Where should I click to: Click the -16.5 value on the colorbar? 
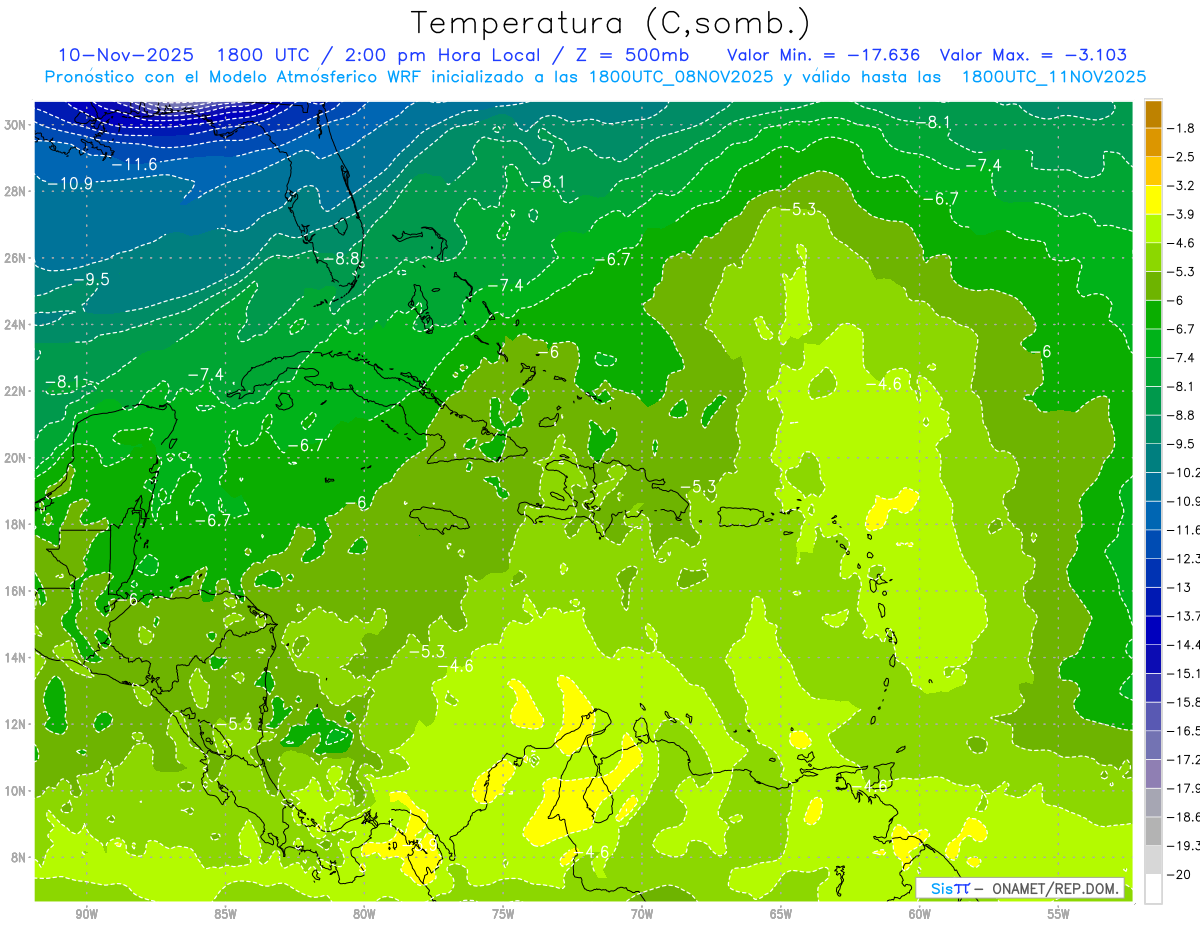(1184, 731)
